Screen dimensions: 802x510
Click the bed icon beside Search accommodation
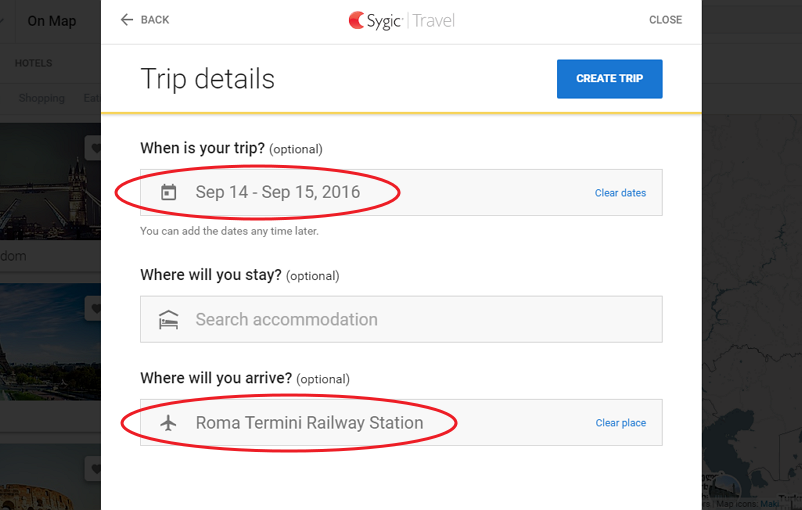click(168, 320)
